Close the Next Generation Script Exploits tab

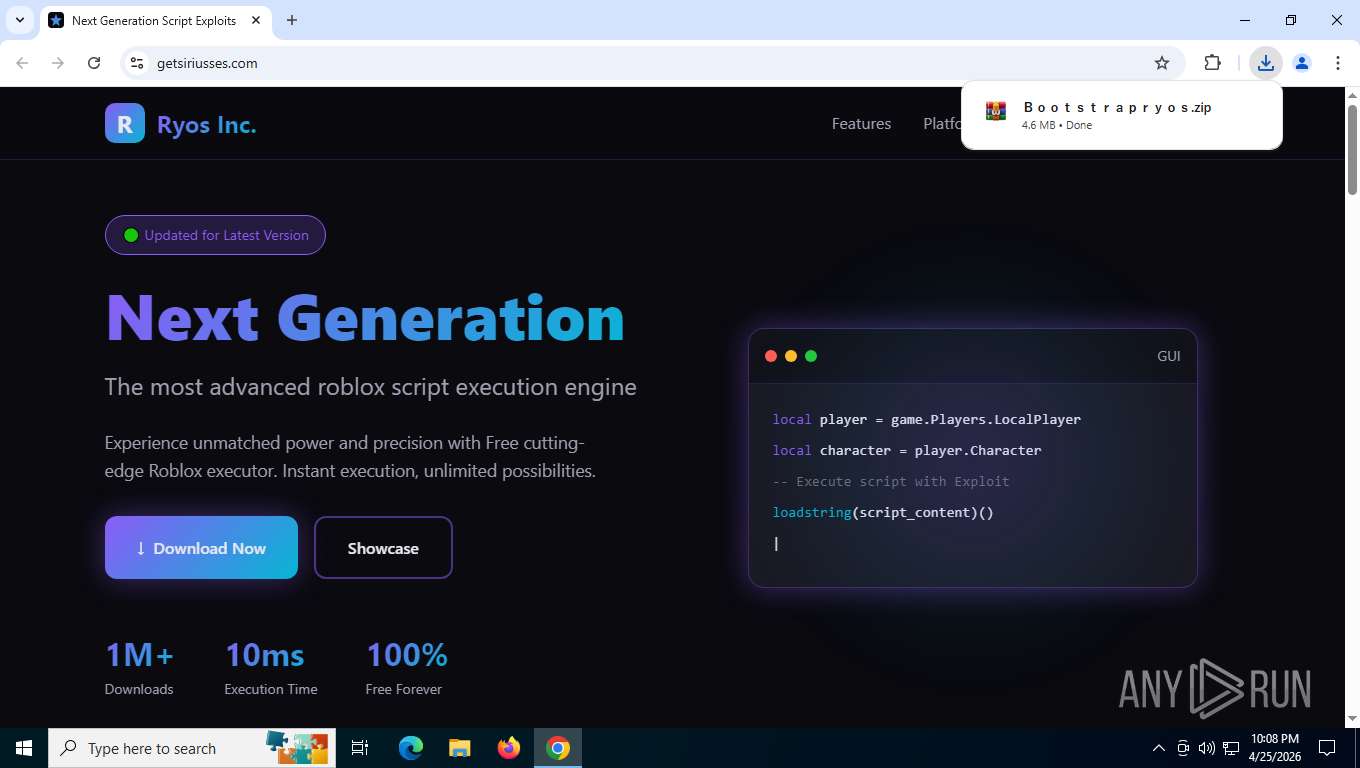(x=256, y=20)
